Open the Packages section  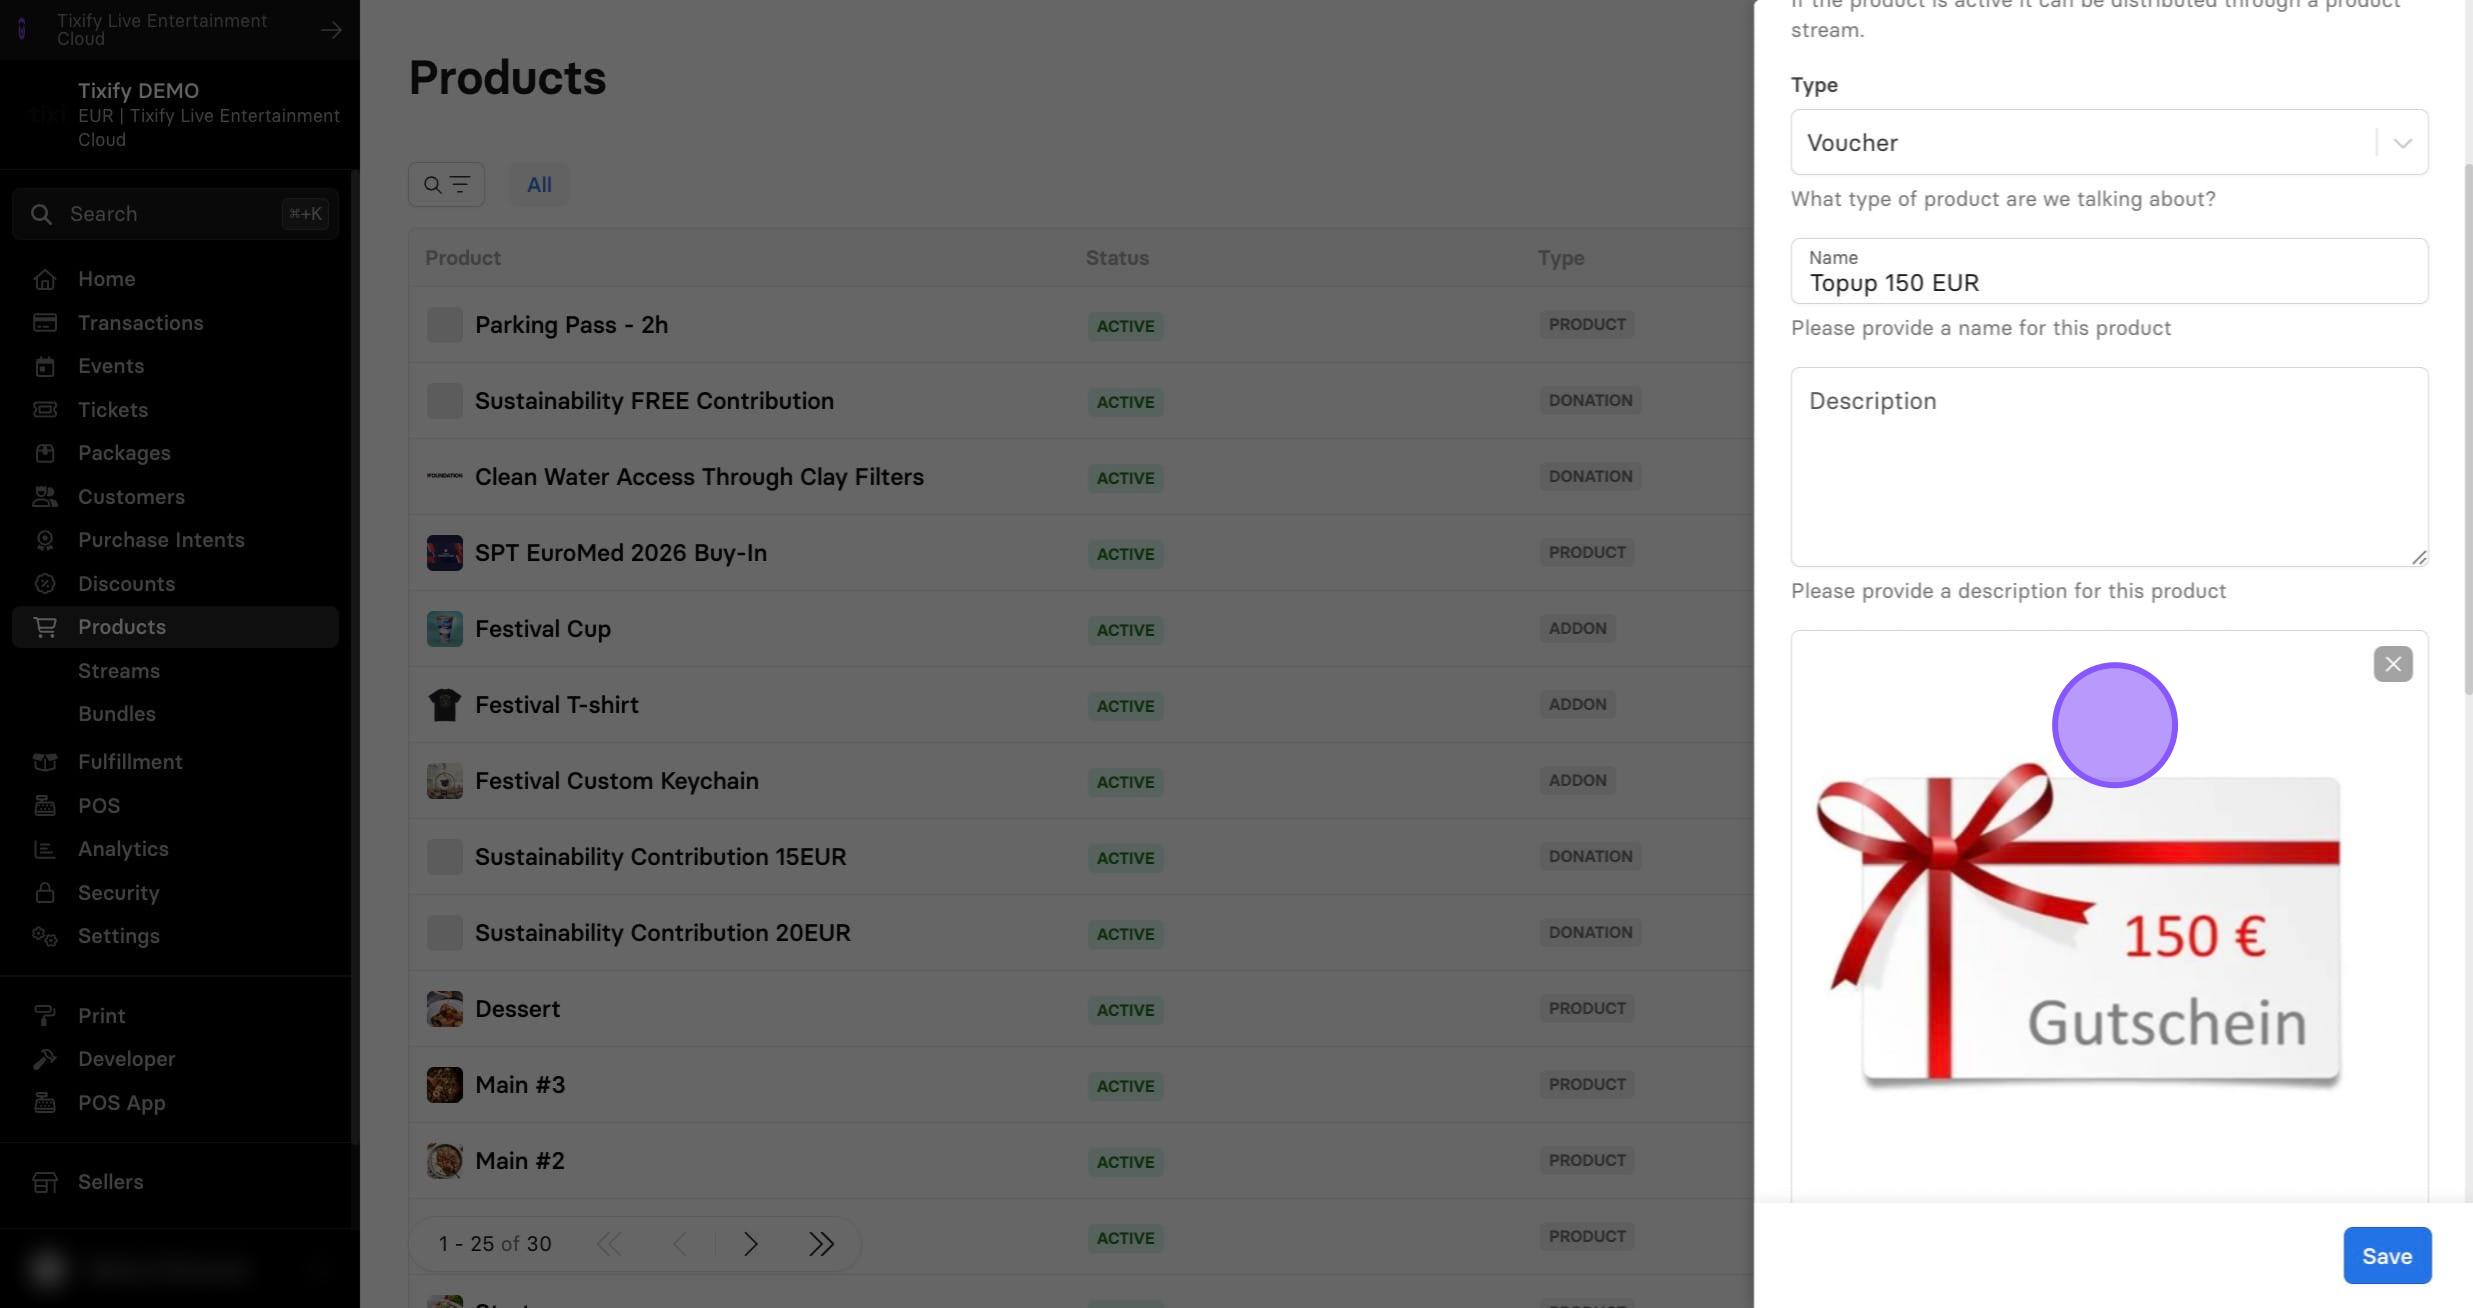[x=175, y=453]
